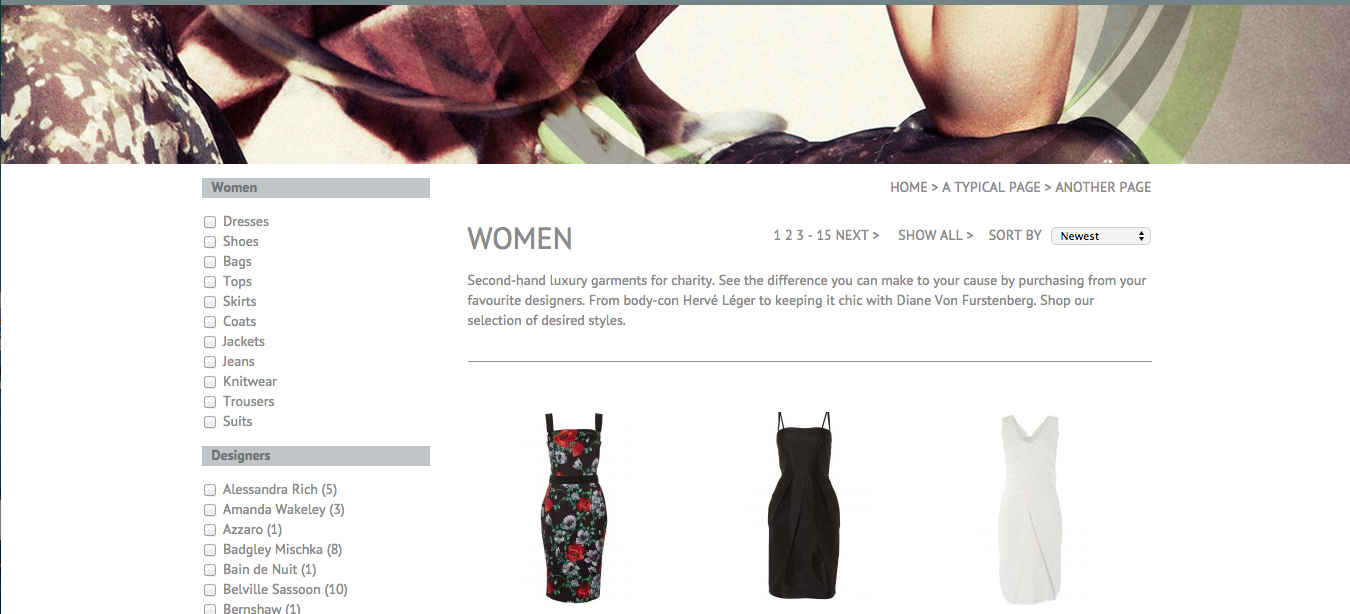Open the Sort By Newest dropdown

[1101, 236]
